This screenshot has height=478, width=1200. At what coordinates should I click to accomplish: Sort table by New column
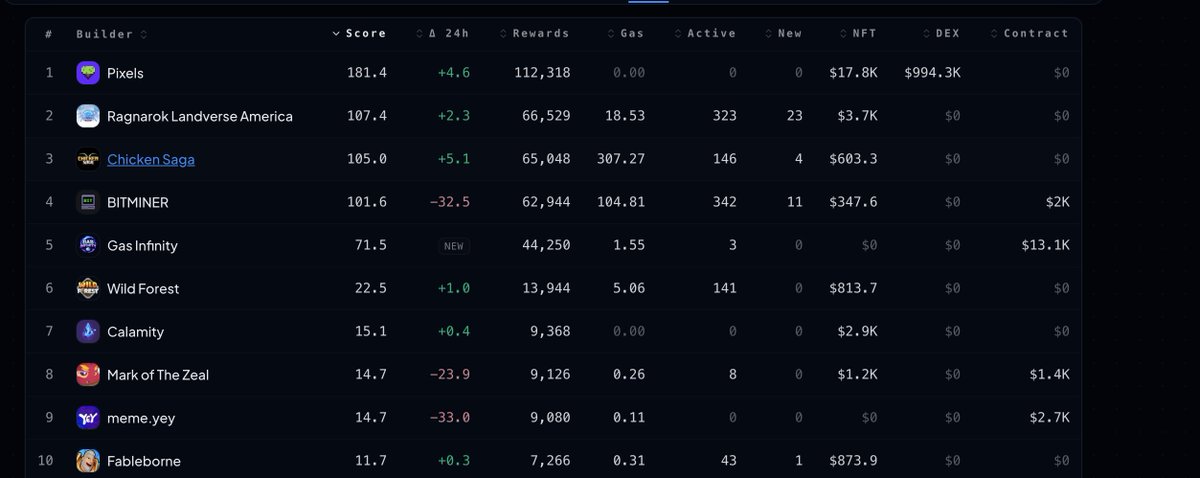(783, 34)
